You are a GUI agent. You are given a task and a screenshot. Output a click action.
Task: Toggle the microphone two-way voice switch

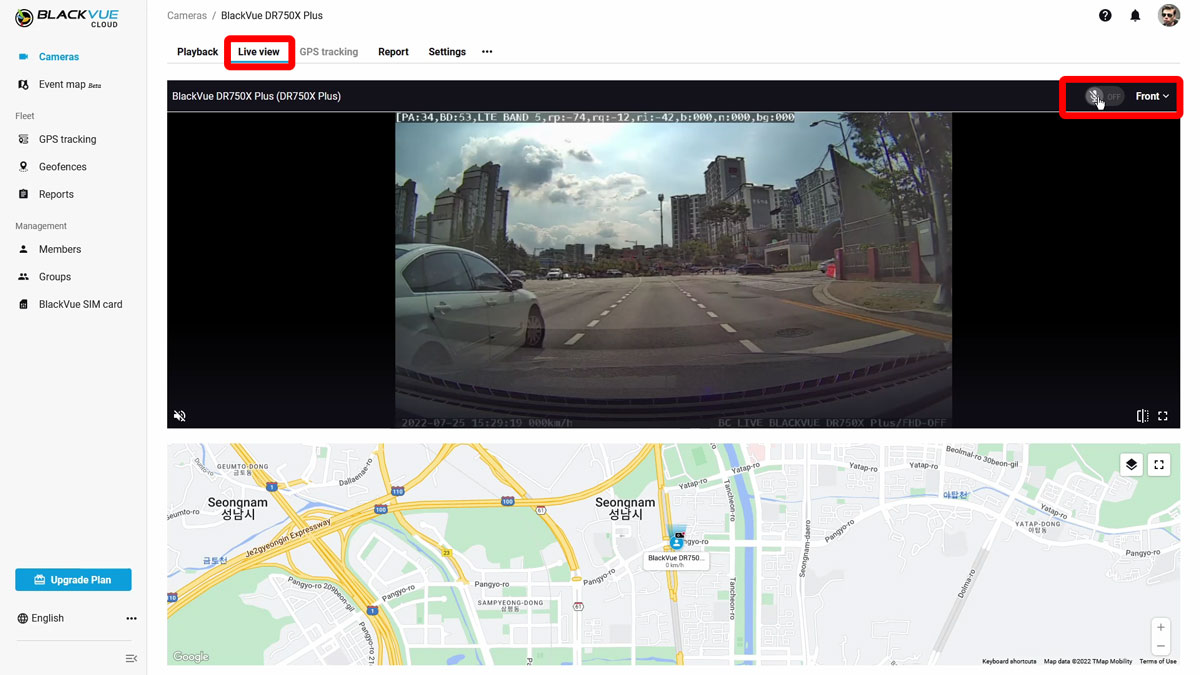coord(1105,97)
